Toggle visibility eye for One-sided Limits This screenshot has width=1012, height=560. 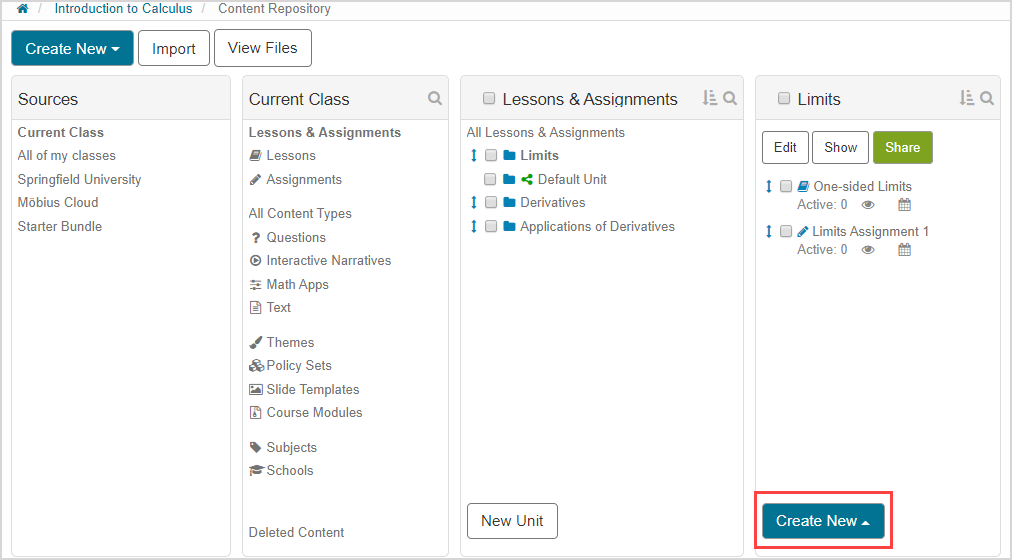(868, 205)
